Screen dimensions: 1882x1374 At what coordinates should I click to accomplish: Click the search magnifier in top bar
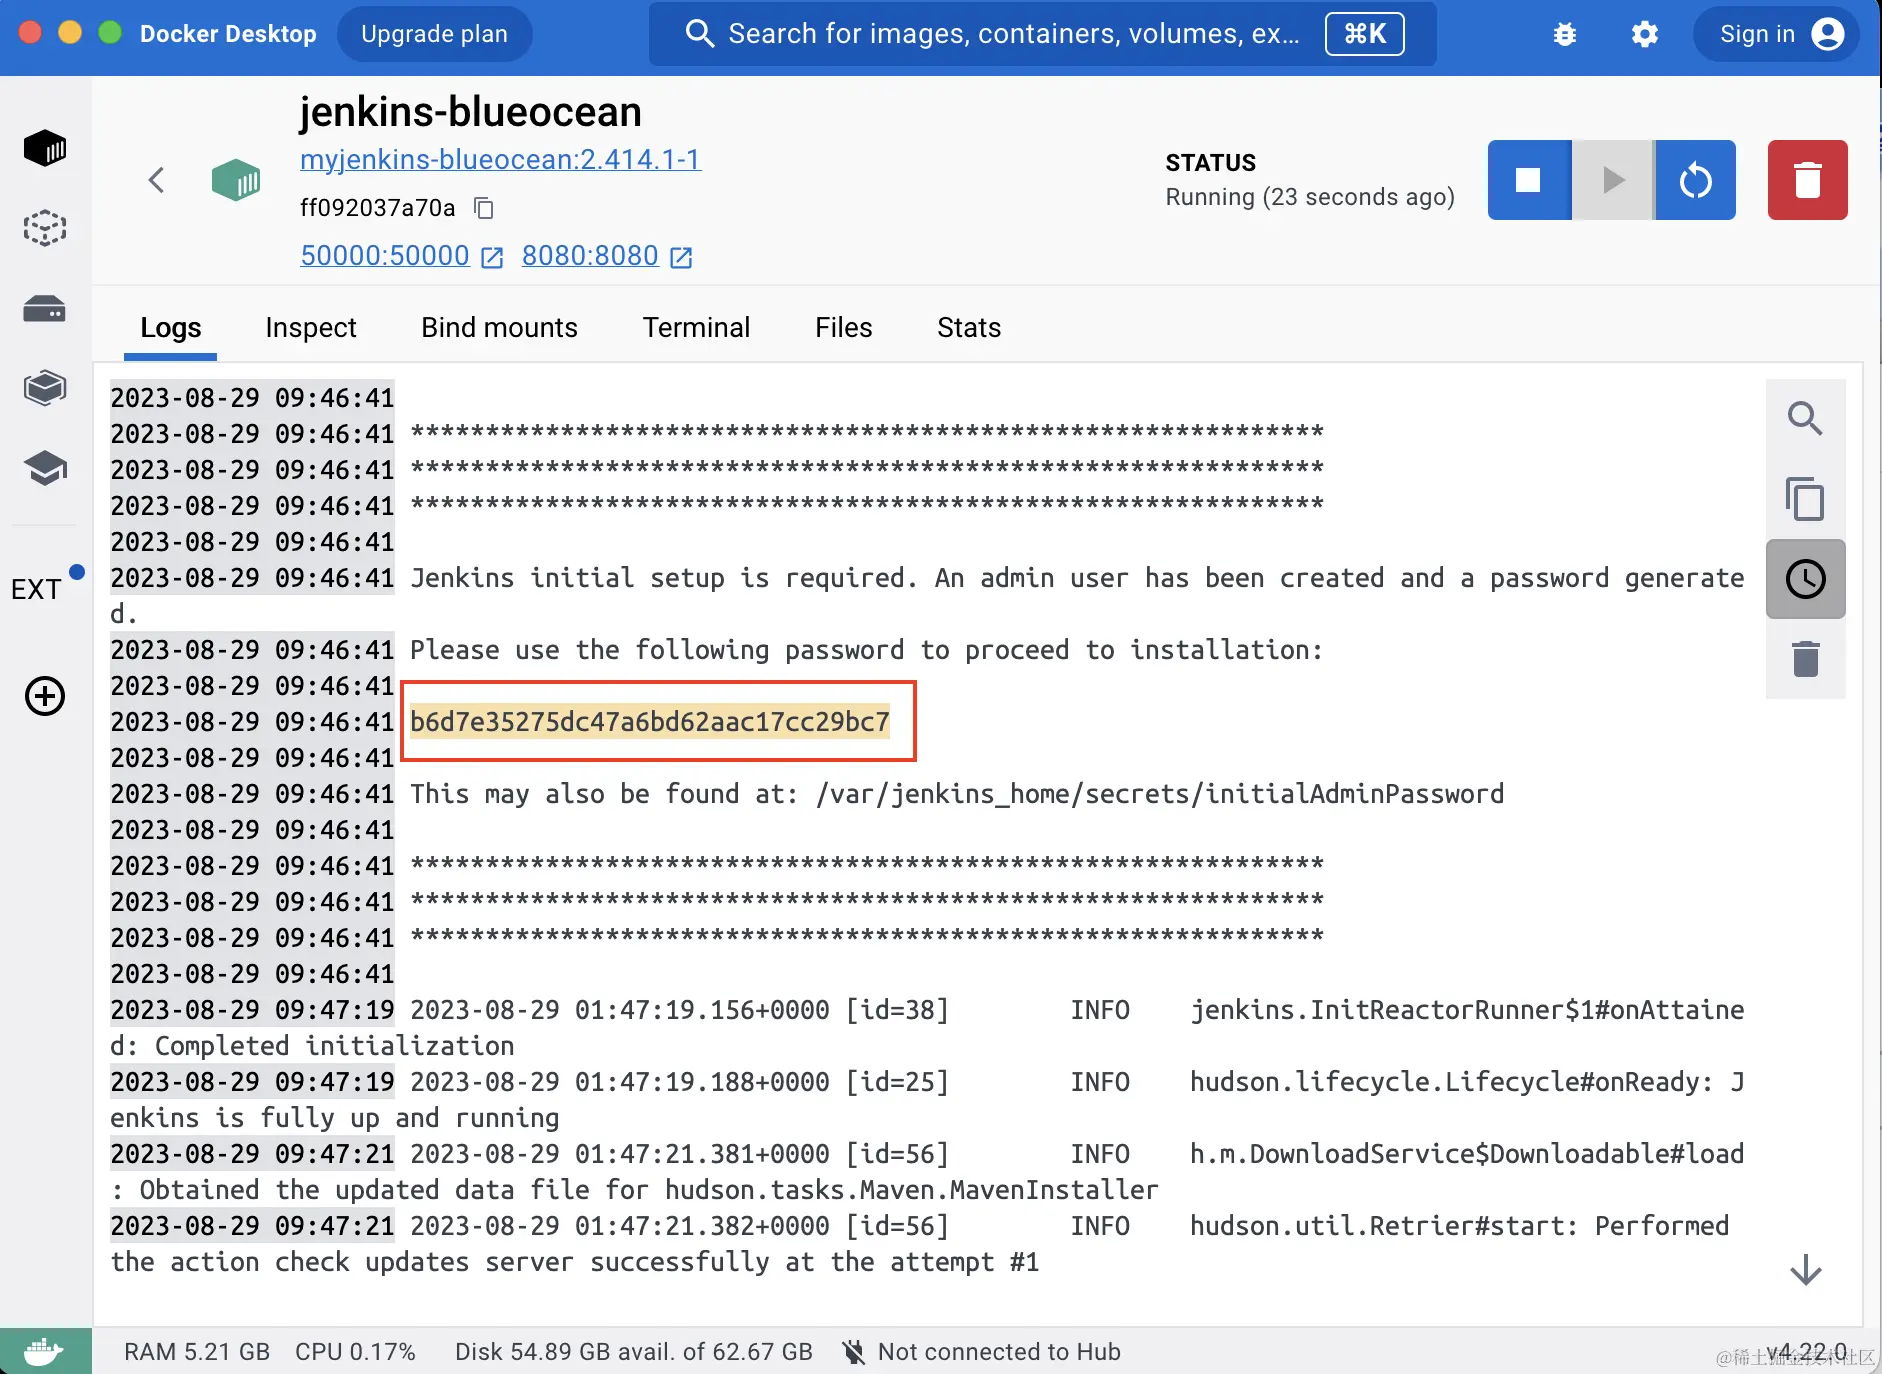coord(700,34)
